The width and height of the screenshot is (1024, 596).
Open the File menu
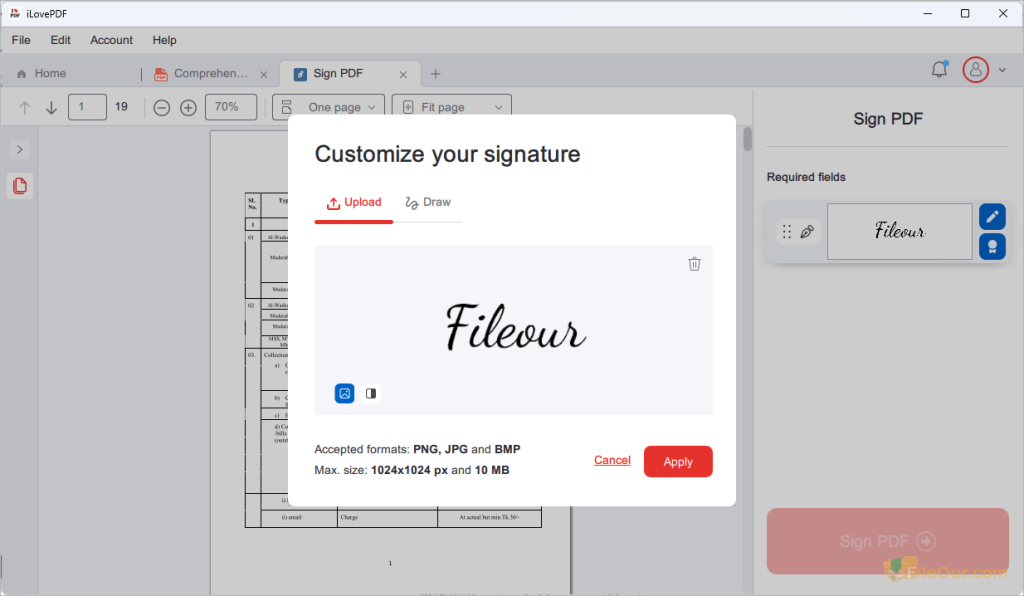tap(20, 40)
